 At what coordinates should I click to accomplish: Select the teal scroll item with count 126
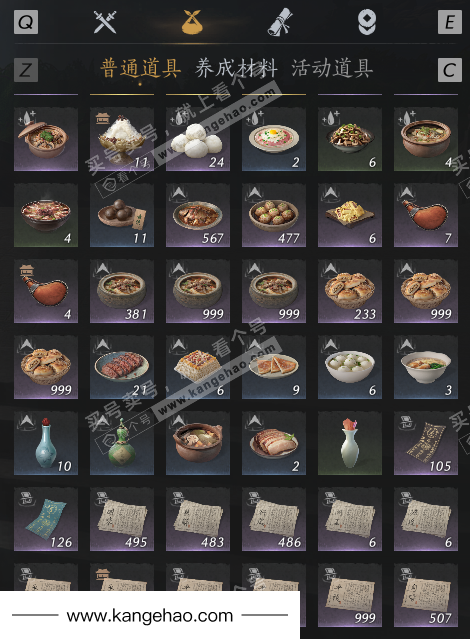46,519
